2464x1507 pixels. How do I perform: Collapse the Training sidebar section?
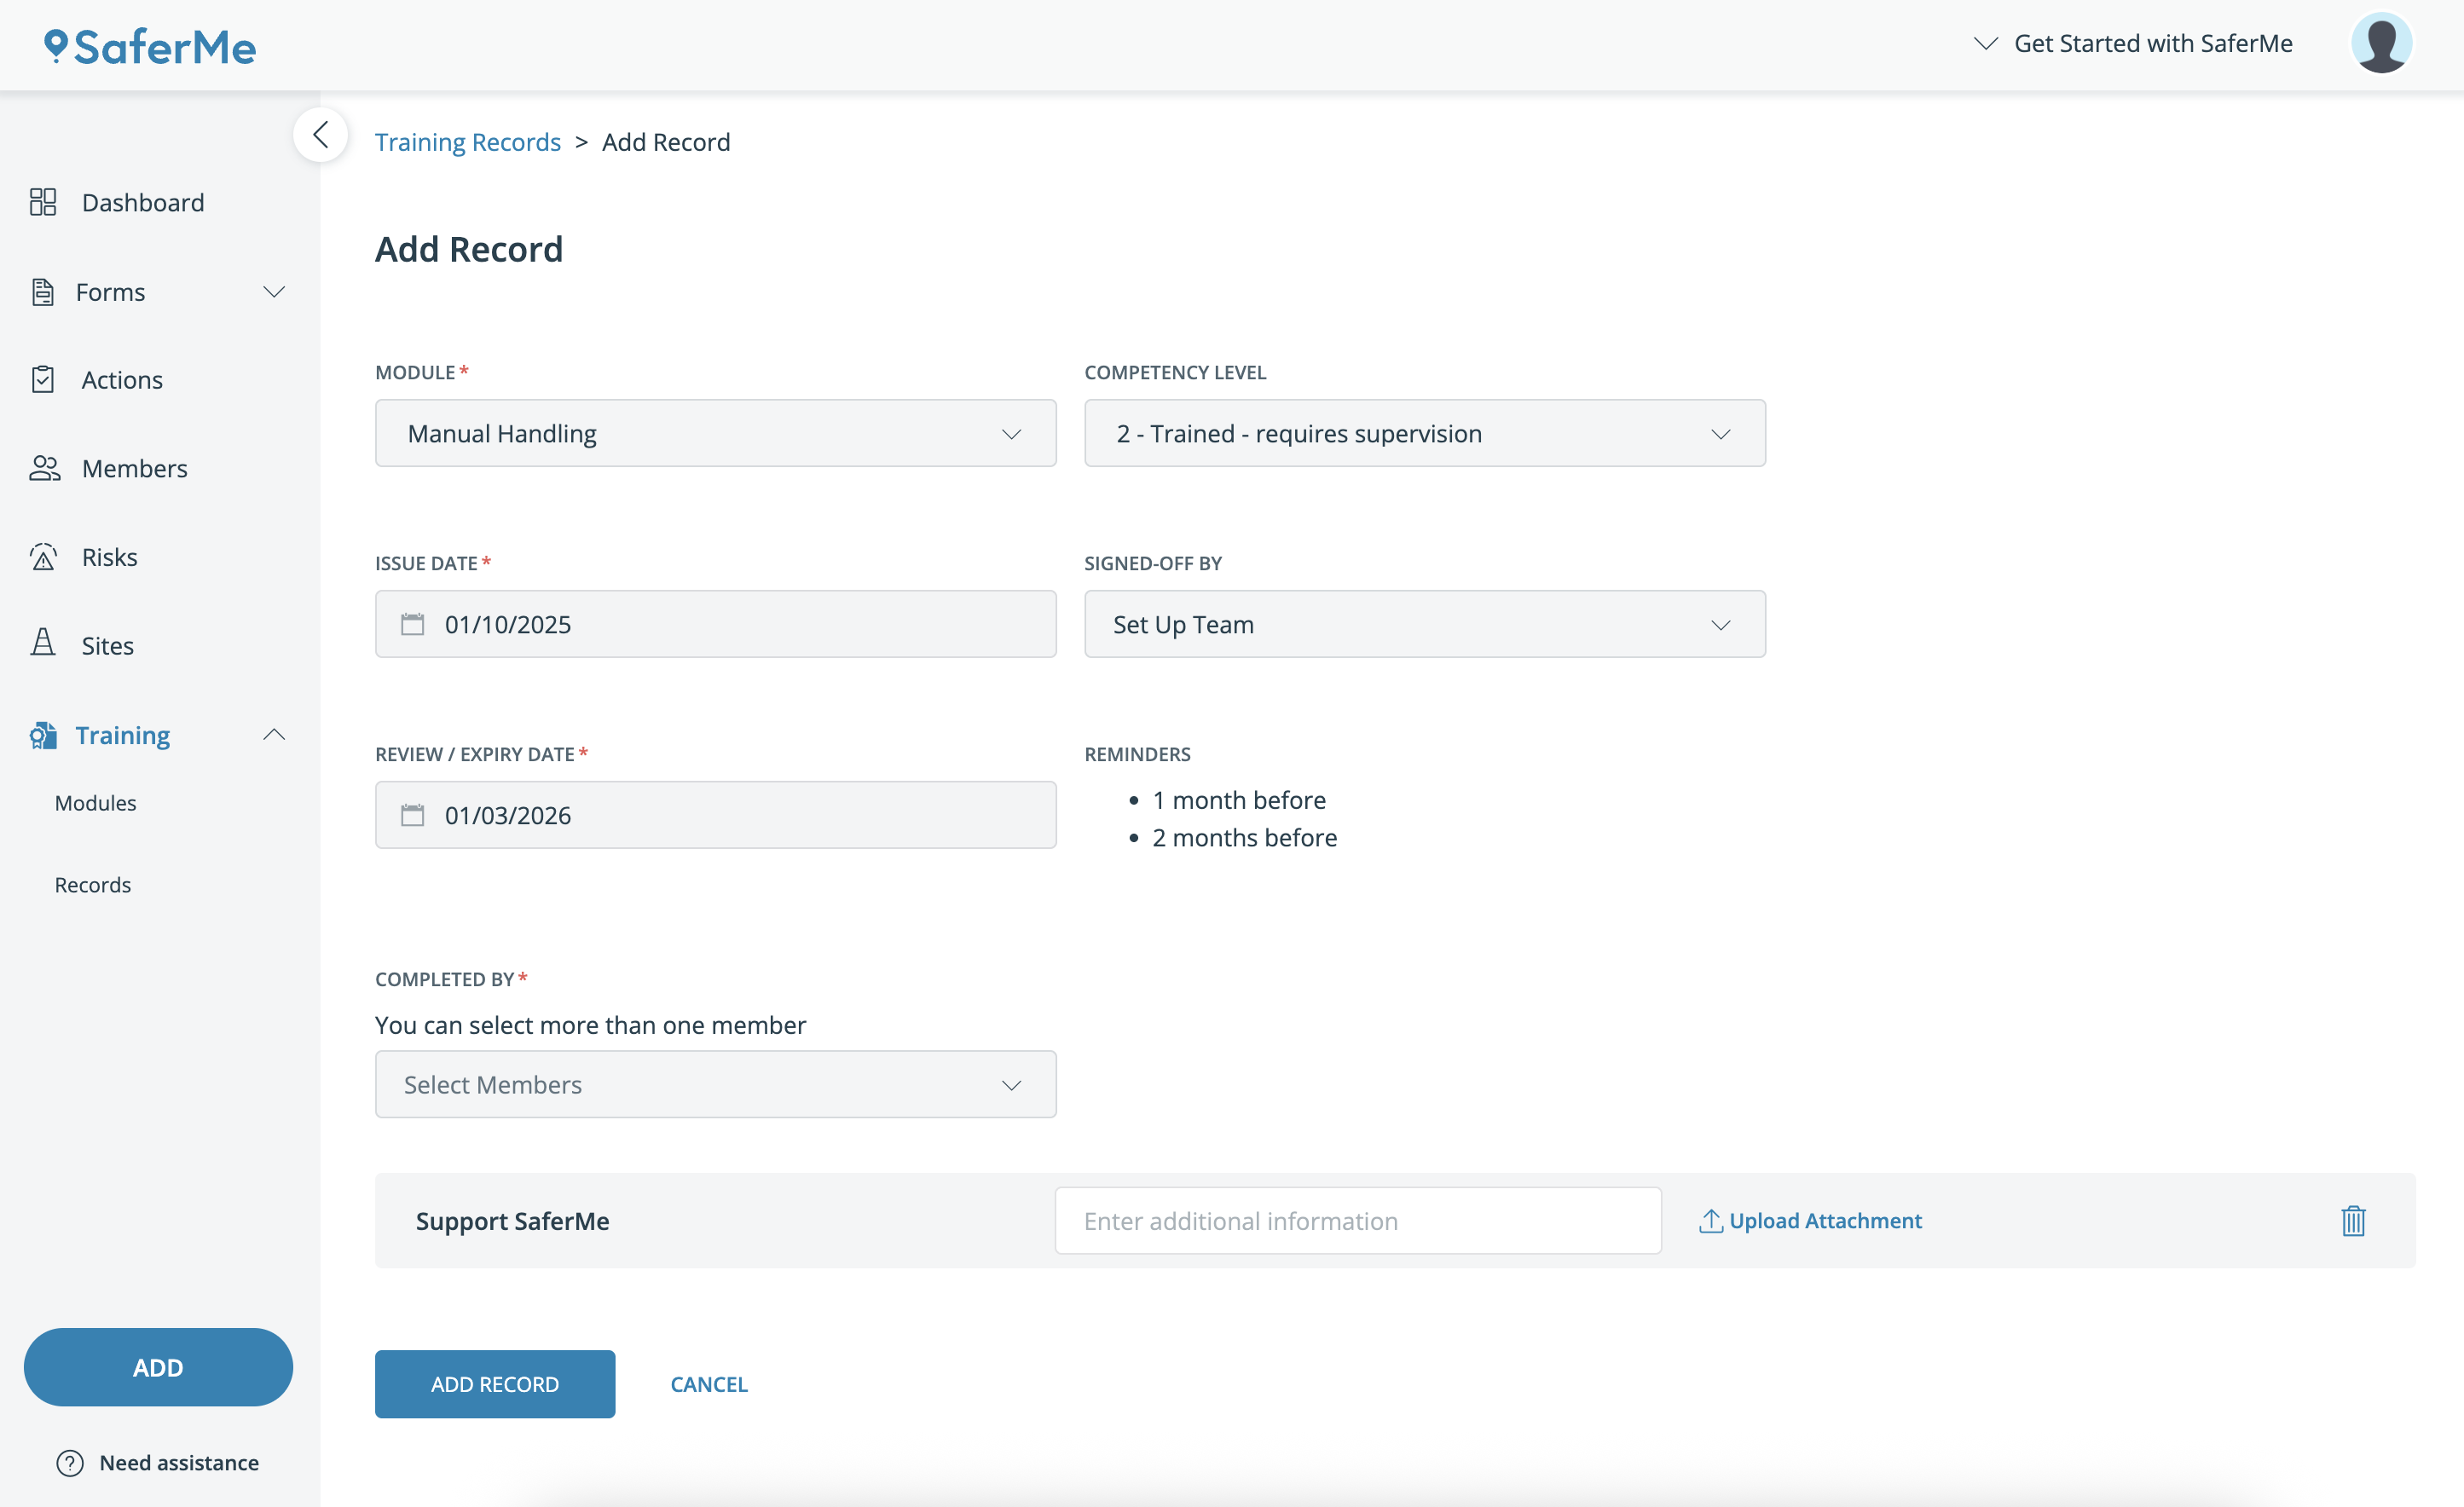coord(273,735)
